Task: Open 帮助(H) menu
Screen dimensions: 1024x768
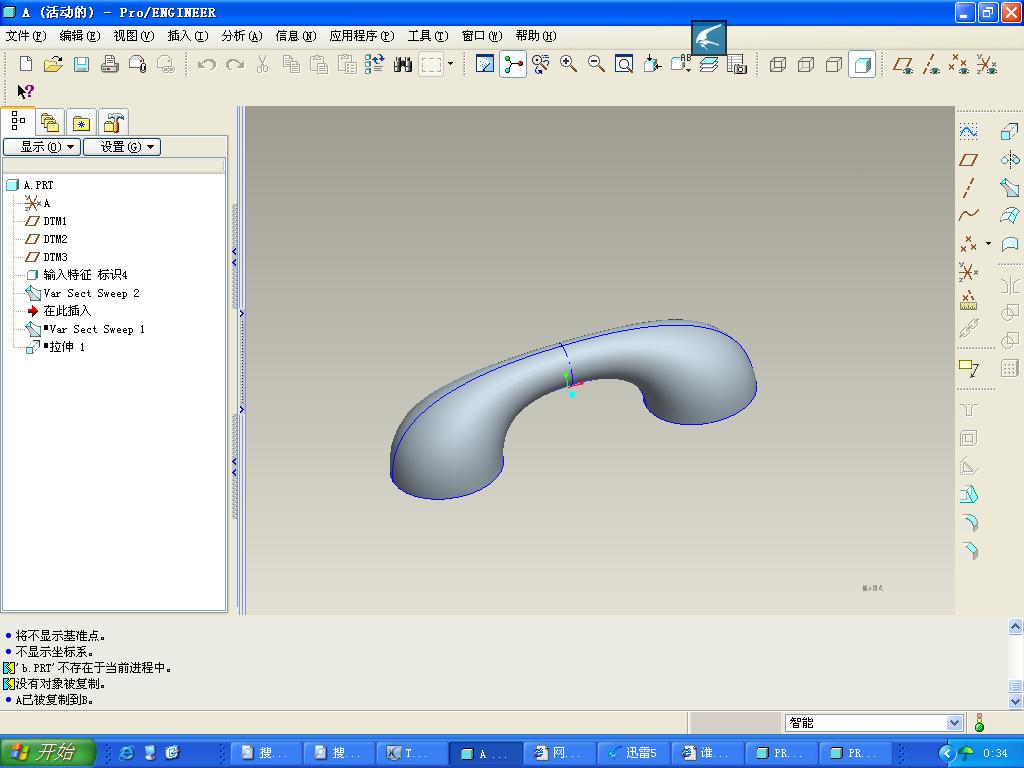Action: tap(536, 36)
